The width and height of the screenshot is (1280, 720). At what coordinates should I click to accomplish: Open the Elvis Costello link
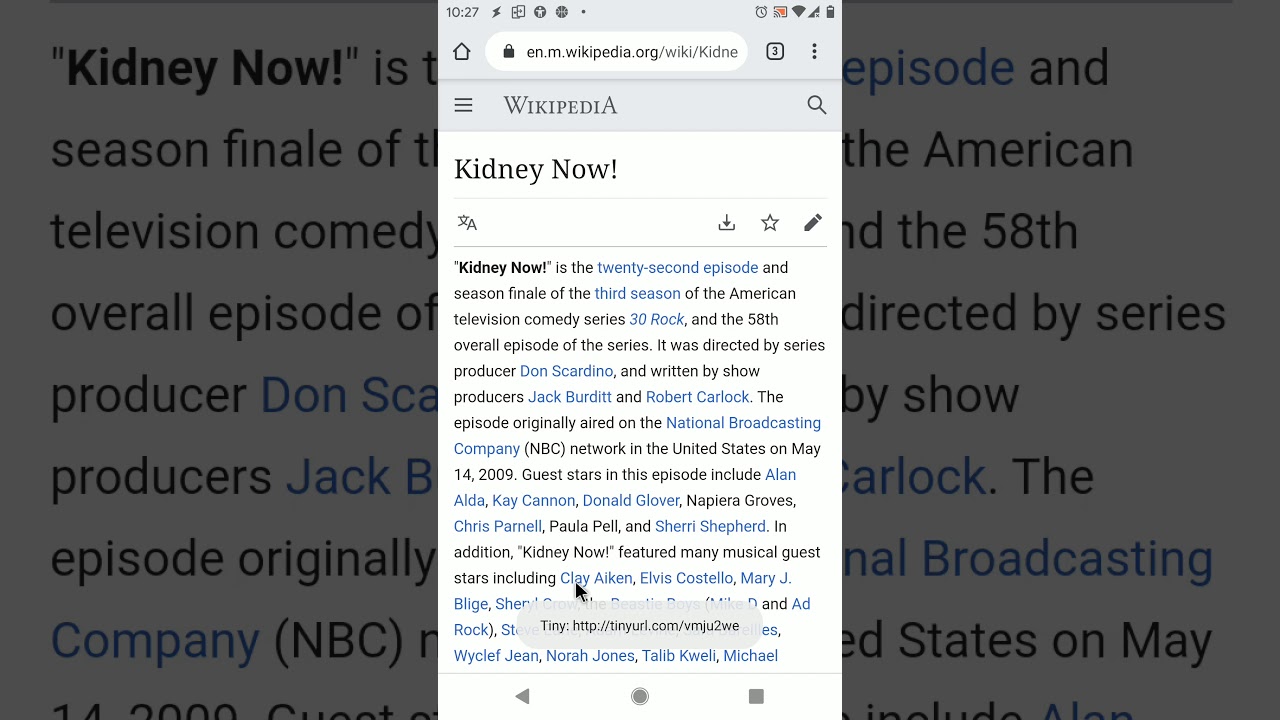(686, 578)
